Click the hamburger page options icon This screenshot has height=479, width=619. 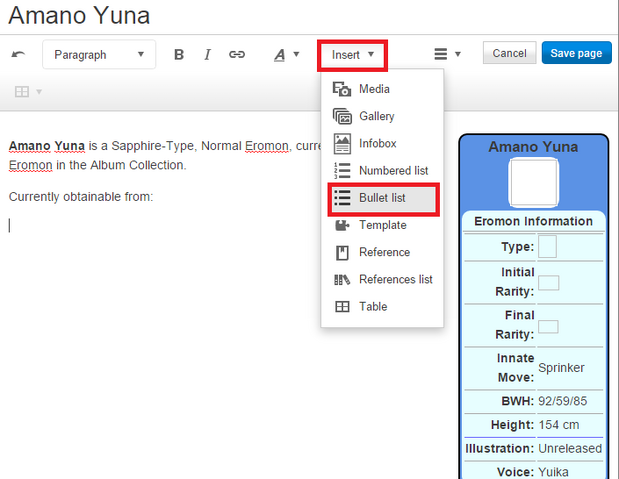point(441,54)
